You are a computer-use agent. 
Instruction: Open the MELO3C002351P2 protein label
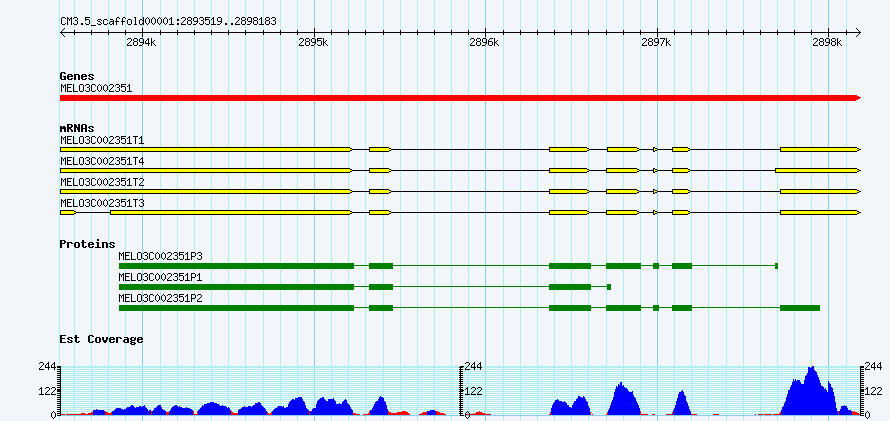point(161,298)
